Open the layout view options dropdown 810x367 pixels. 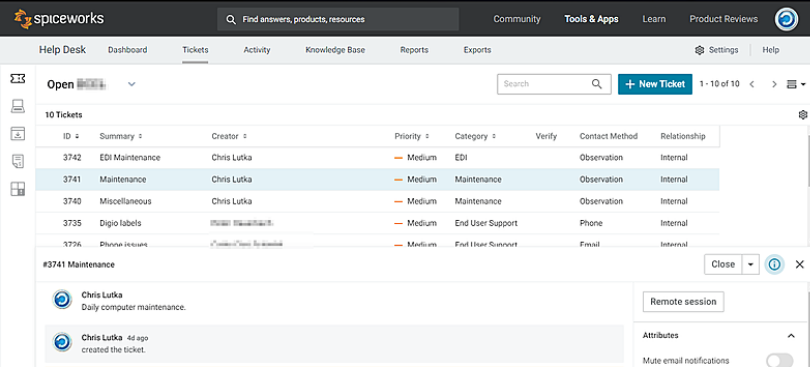[796, 84]
